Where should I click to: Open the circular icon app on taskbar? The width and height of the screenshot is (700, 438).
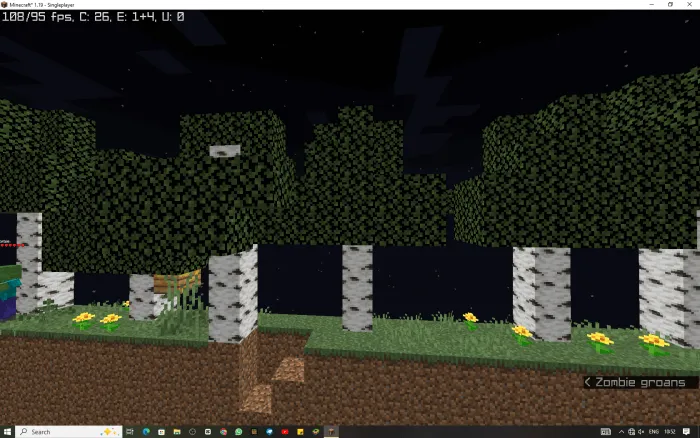pyautogui.click(x=192, y=432)
